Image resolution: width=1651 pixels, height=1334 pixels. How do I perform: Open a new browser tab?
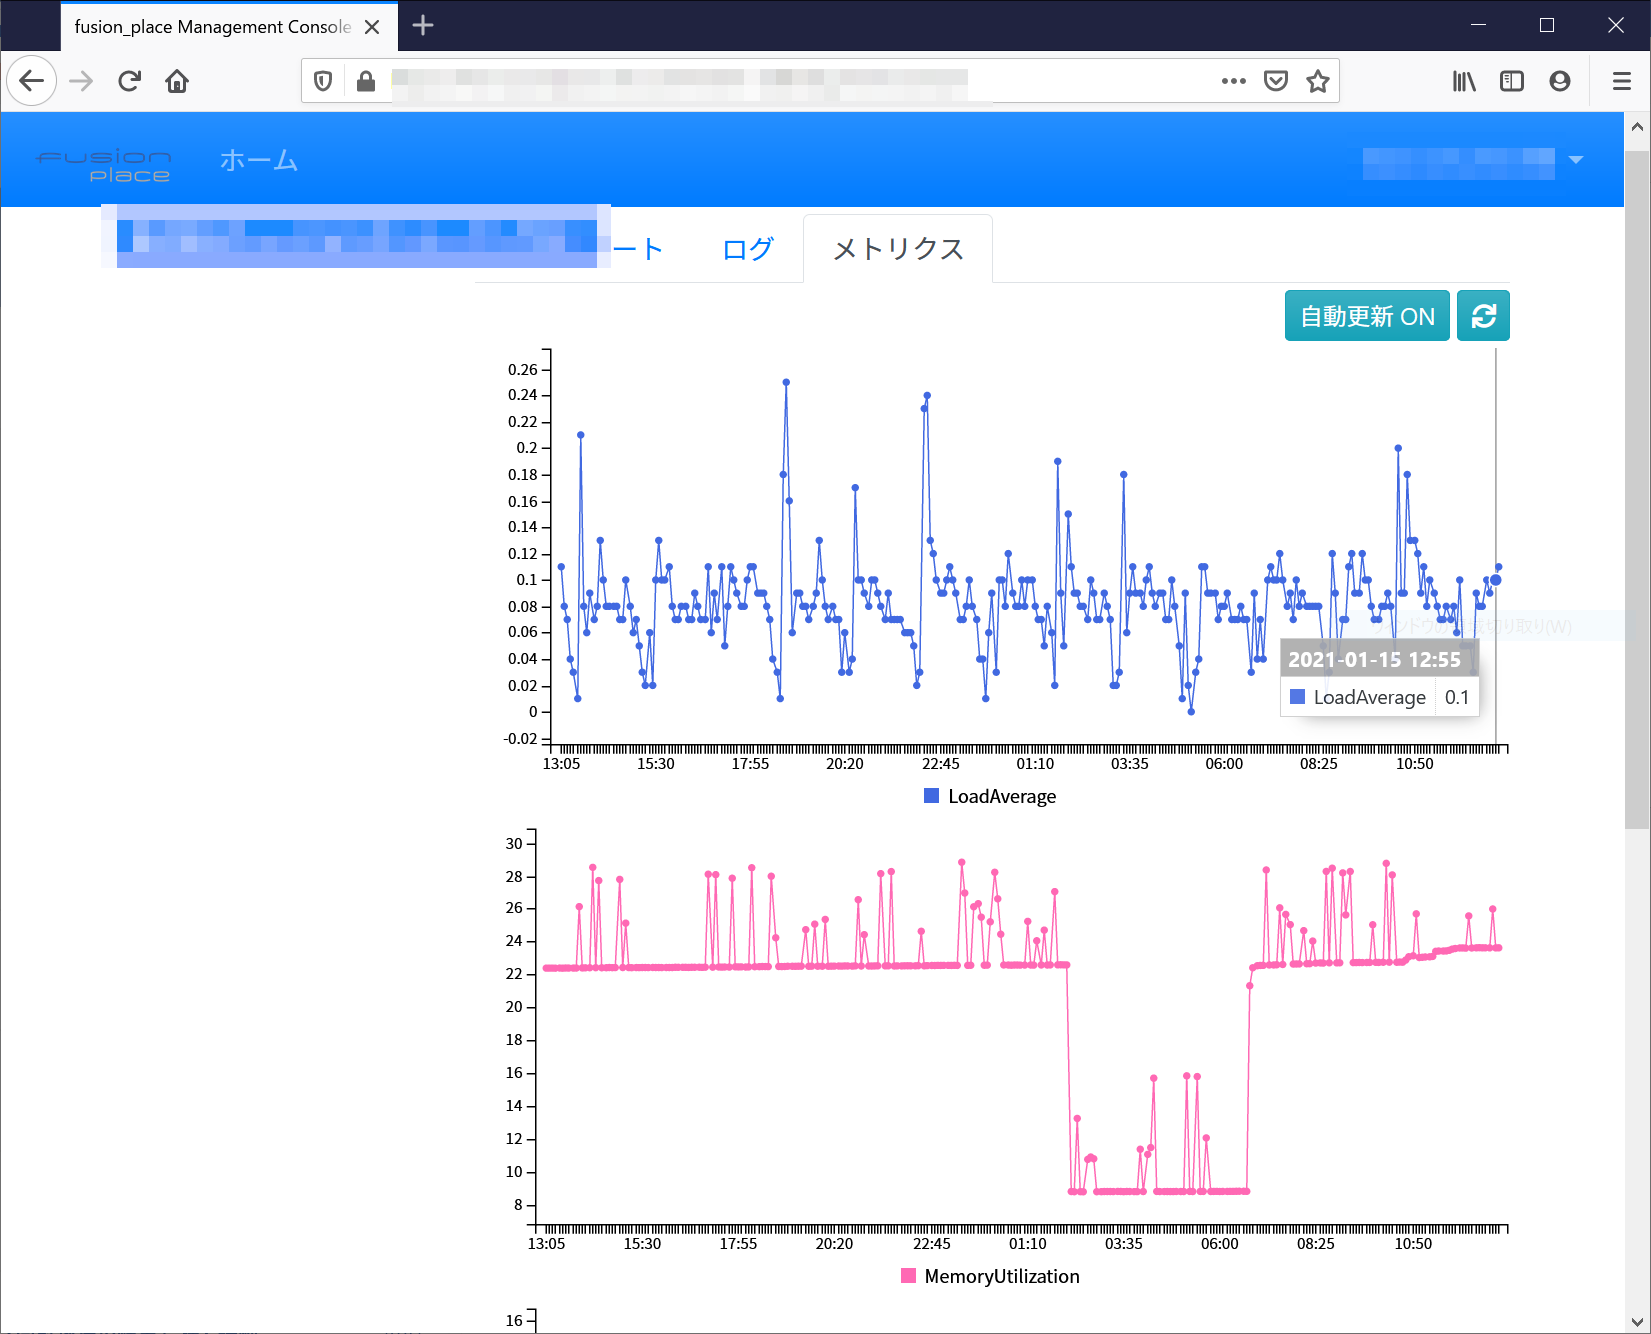tap(423, 26)
